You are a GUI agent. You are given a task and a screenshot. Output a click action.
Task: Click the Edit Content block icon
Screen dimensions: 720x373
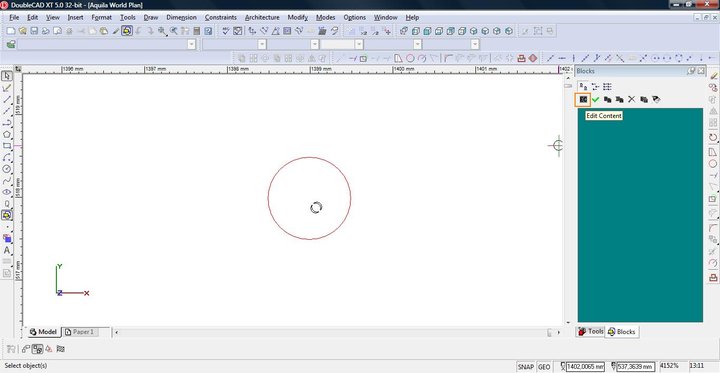[583, 99]
